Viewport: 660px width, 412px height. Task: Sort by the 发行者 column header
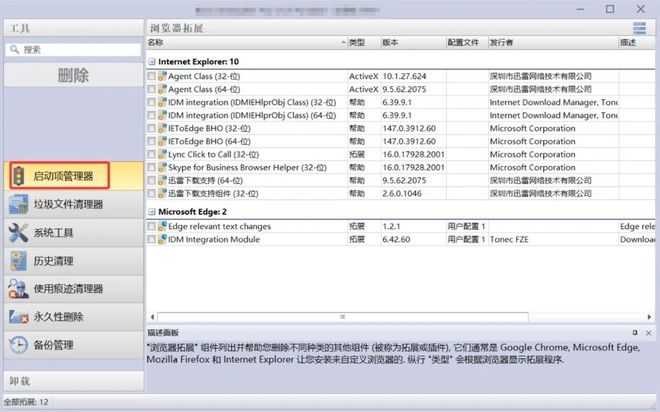(x=553, y=43)
